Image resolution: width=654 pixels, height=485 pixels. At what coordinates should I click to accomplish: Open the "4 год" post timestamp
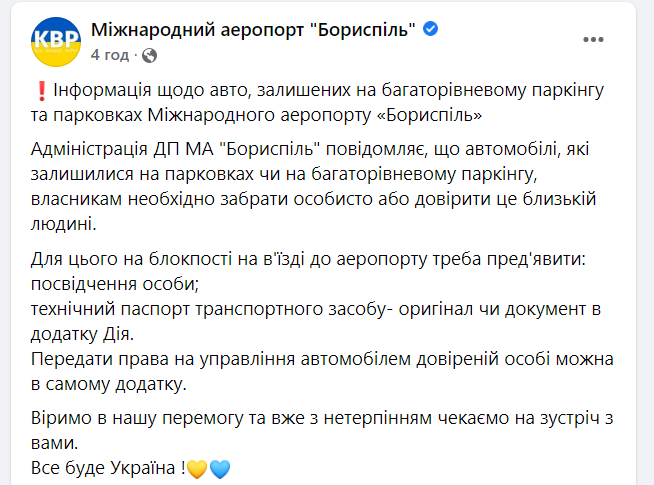tap(110, 55)
